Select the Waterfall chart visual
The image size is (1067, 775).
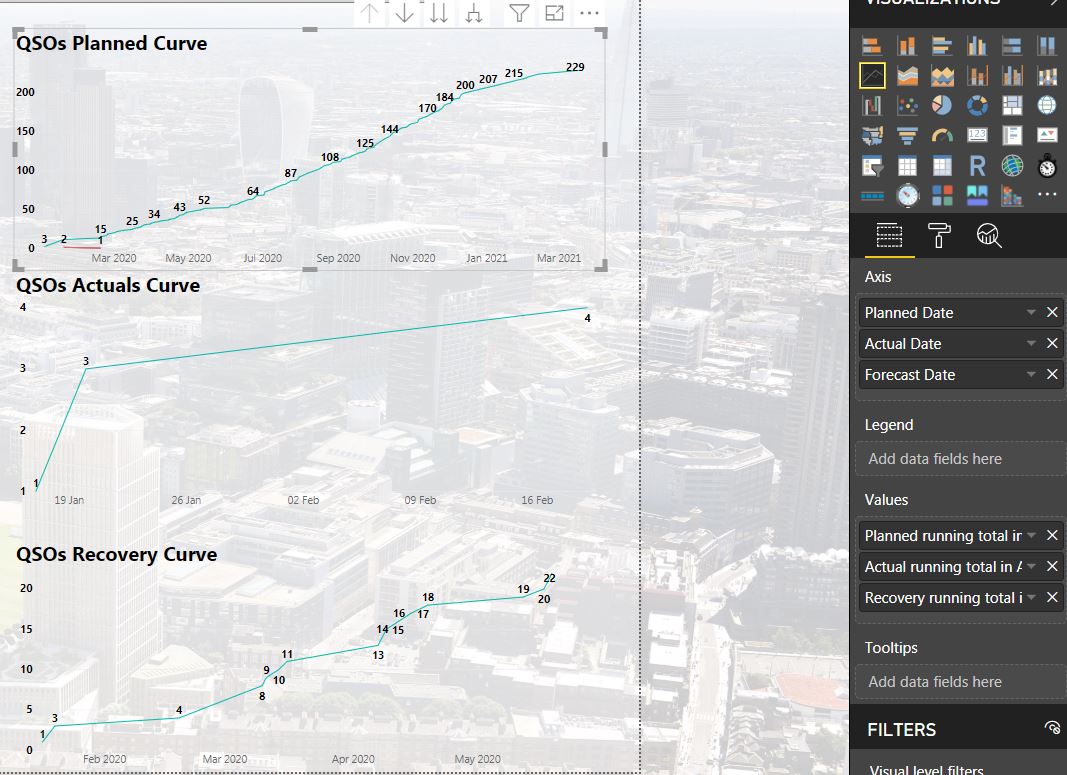point(872,105)
